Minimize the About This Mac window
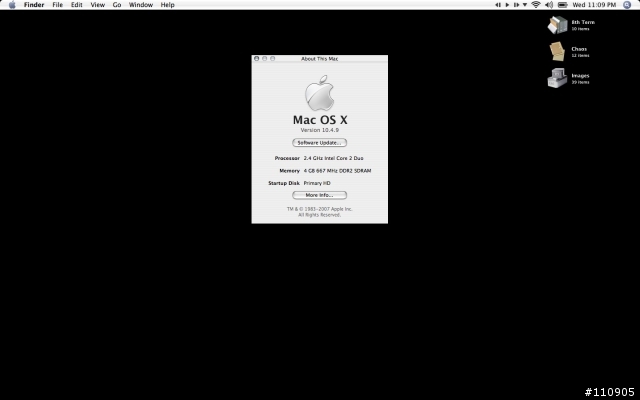Image resolution: width=640 pixels, height=400 pixels. [x=264, y=59]
